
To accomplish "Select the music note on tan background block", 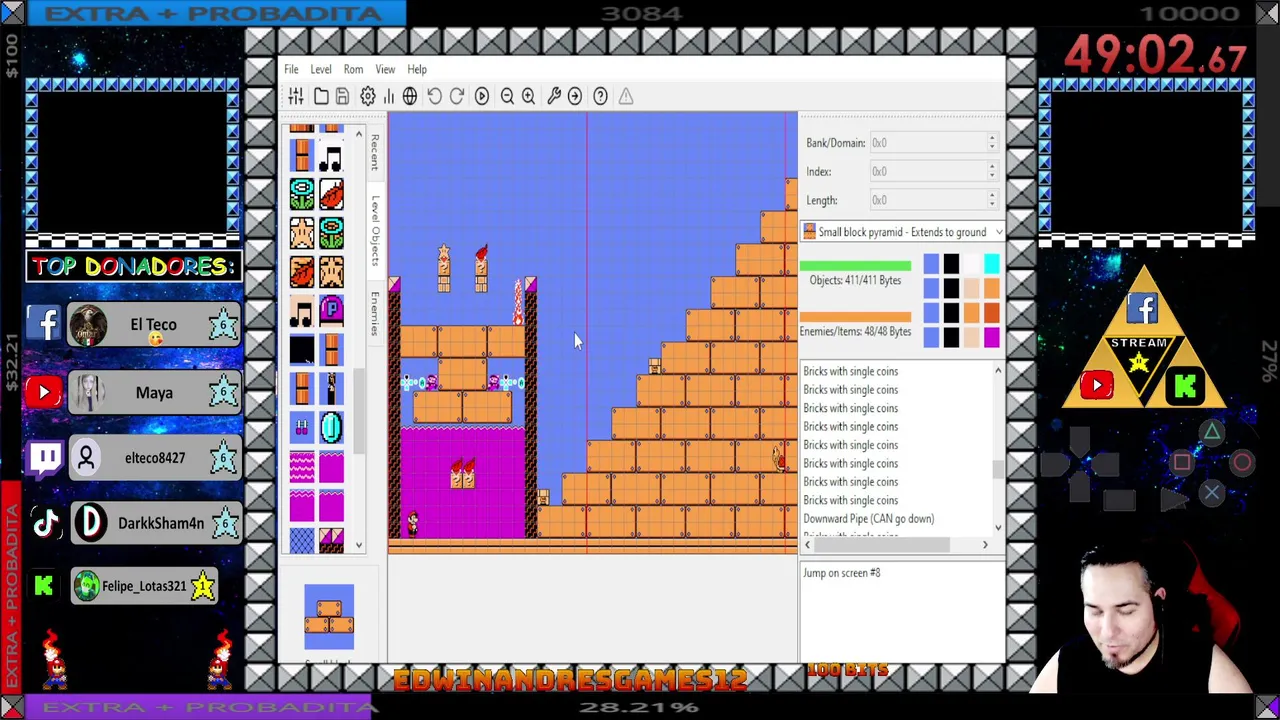I will coord(302,310).
